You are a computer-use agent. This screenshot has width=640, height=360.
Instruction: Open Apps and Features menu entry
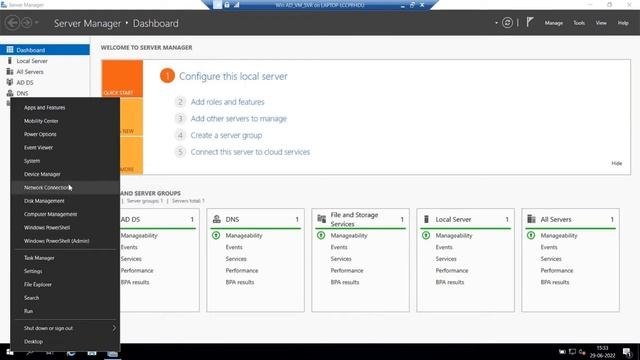click(x=65, y=107)
